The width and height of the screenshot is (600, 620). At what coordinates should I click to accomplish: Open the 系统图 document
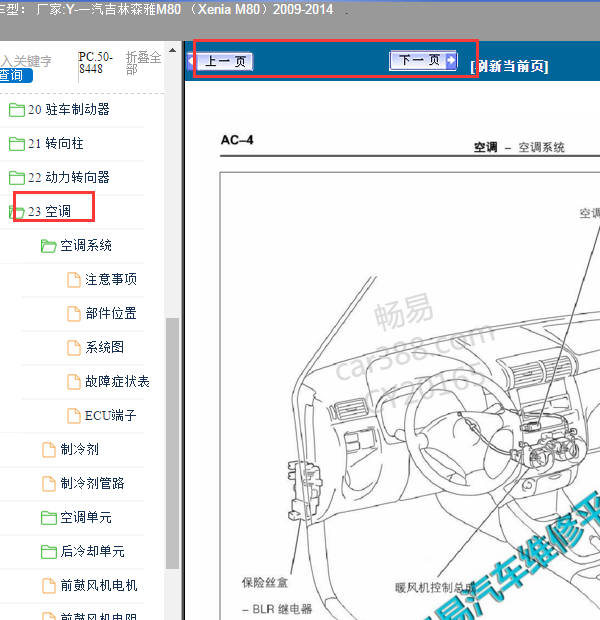tap(104, 348)
